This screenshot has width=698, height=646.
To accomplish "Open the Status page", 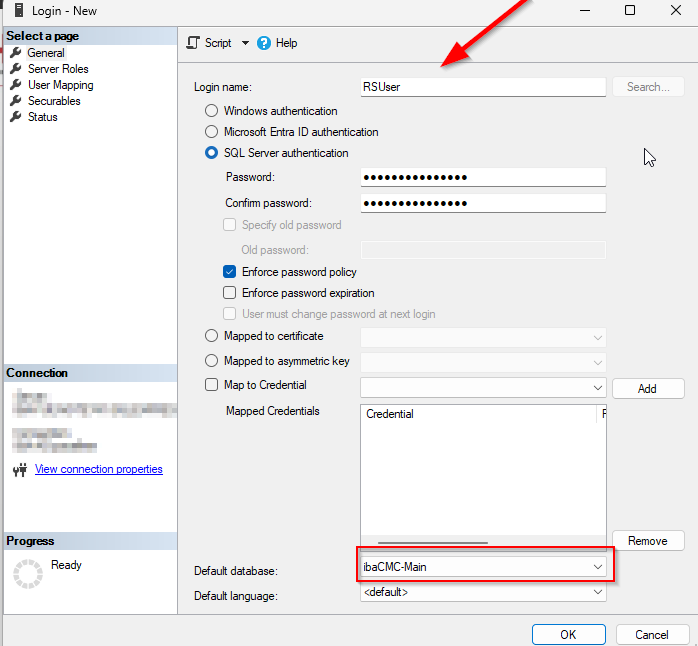I will (43, 117).
